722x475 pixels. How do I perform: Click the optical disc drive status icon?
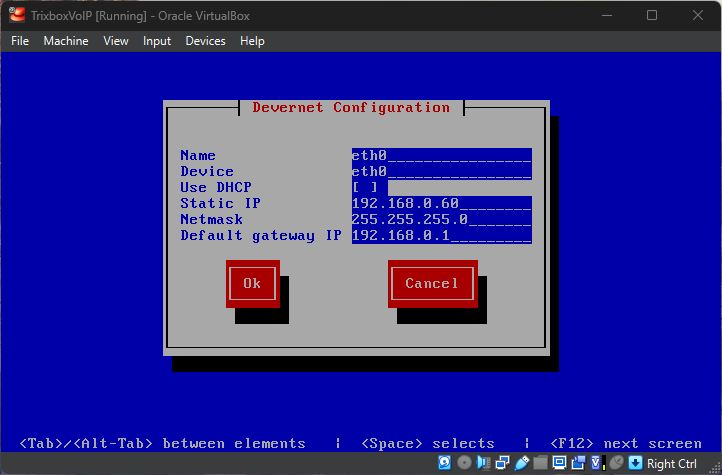coord(465,463)
